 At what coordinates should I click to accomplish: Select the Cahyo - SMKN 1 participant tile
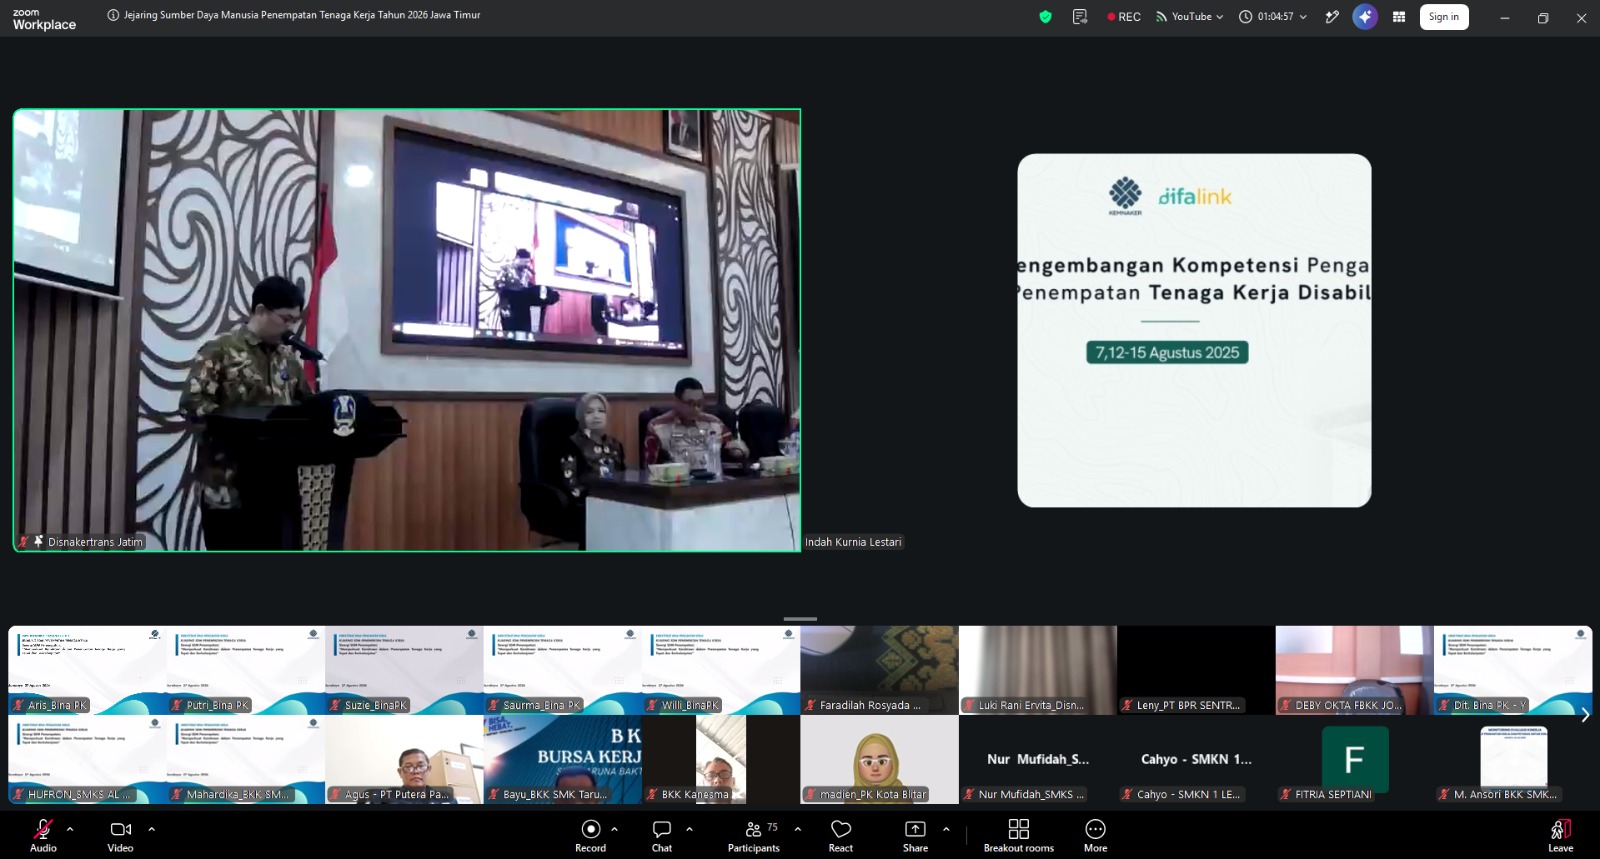pos(1196,760)
